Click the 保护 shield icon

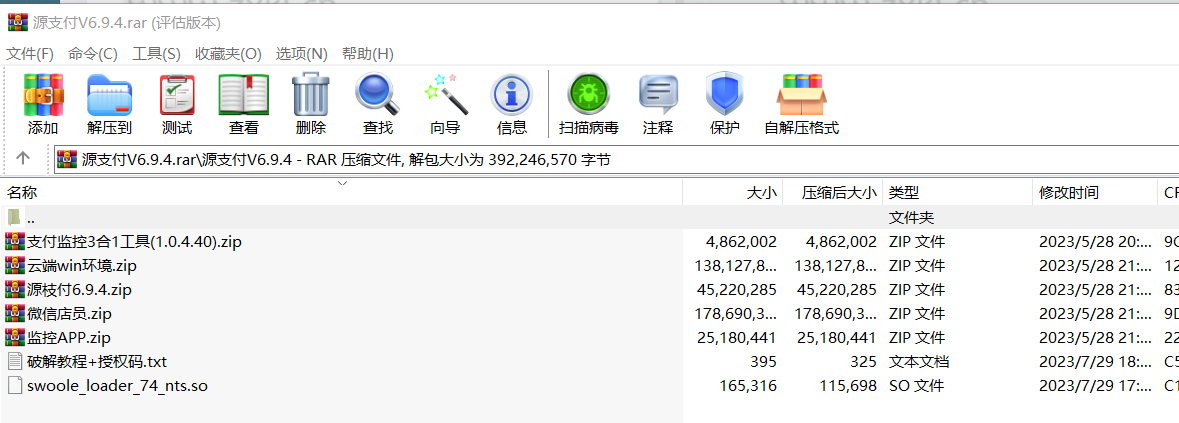pos(724,95)
